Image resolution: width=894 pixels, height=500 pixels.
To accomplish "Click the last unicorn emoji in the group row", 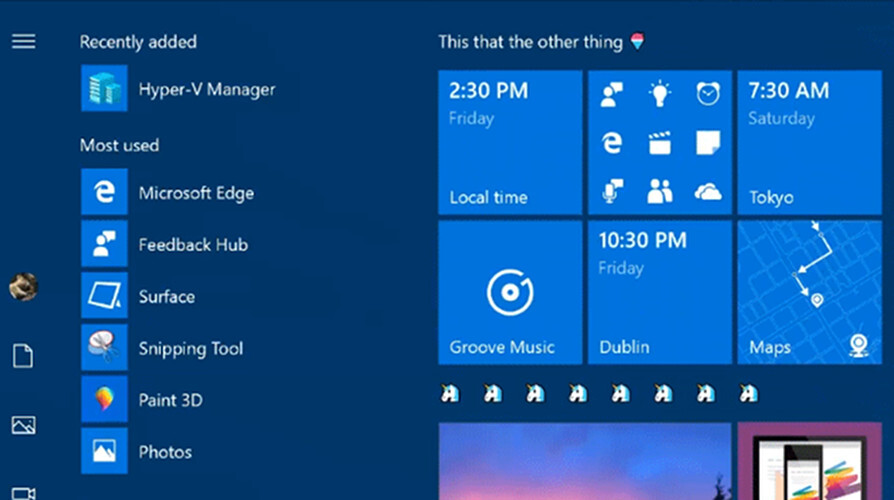I will click(749, 393).
